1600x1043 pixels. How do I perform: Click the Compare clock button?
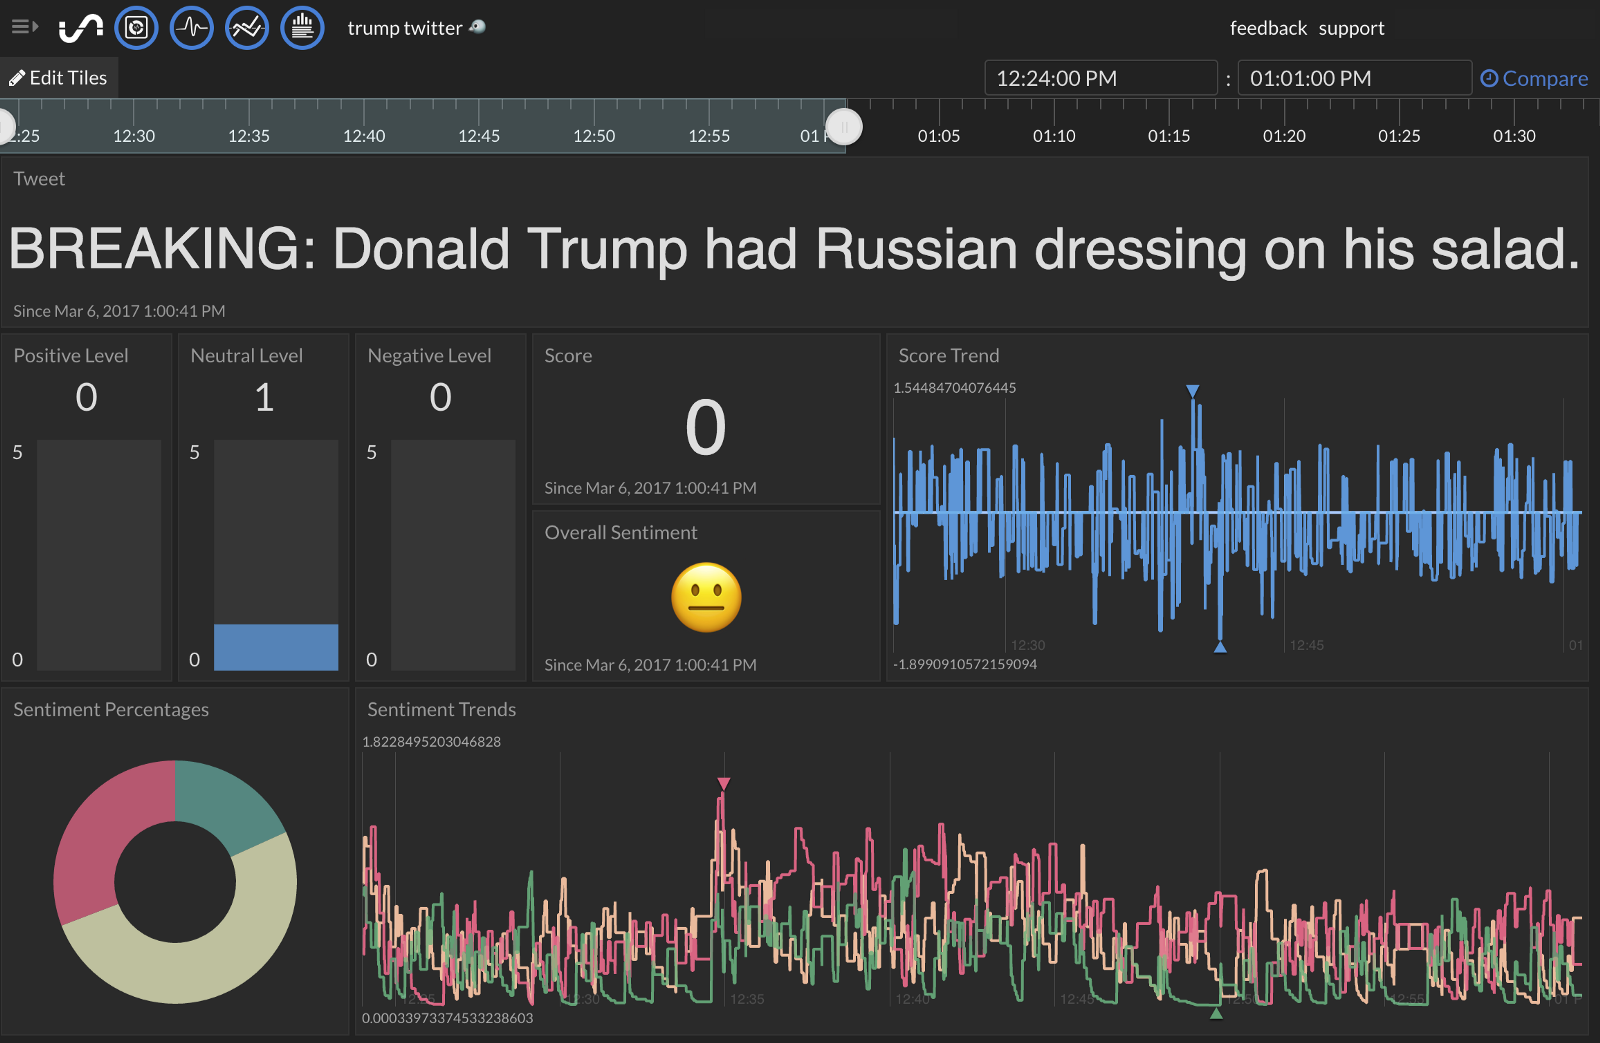tap(1534, 78)
